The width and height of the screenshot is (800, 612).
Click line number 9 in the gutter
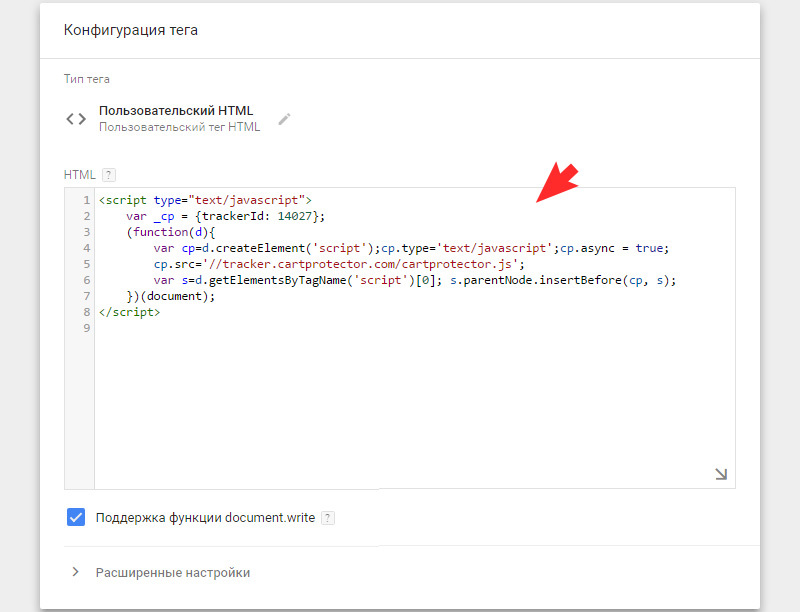(87, 328)
